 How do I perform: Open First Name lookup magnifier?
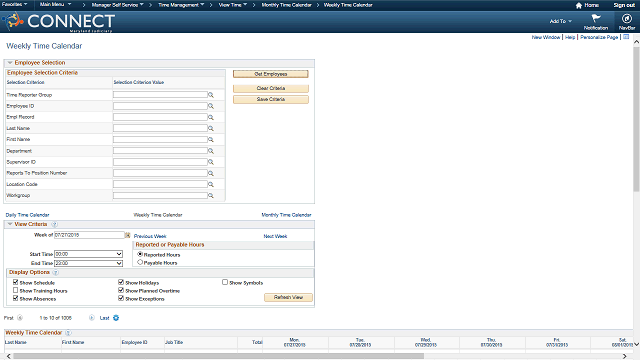(211, 140)
